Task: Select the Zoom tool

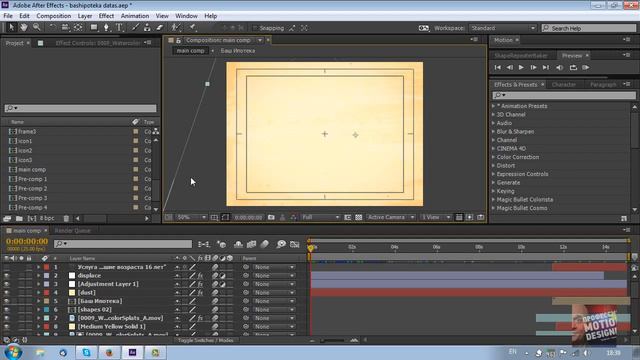Action: [x=36, y=27]
